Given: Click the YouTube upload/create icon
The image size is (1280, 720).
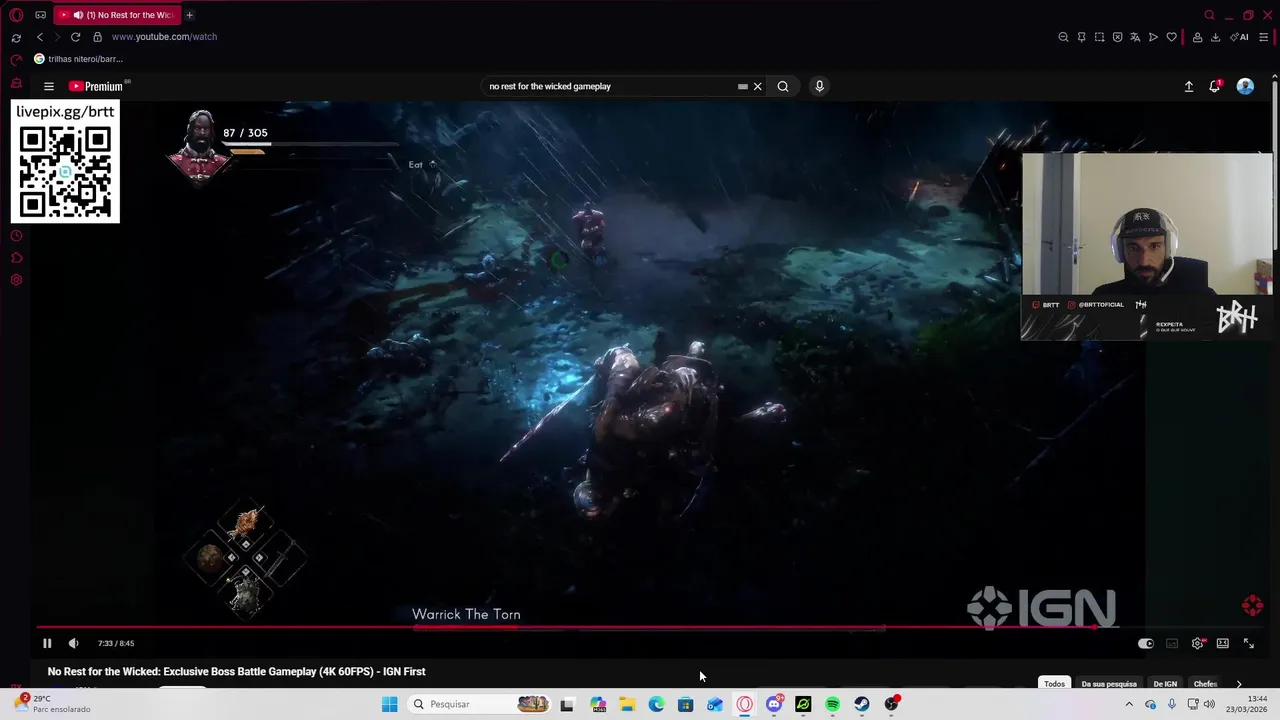Looking at the screenshot, I should (x=1189, y=86).
